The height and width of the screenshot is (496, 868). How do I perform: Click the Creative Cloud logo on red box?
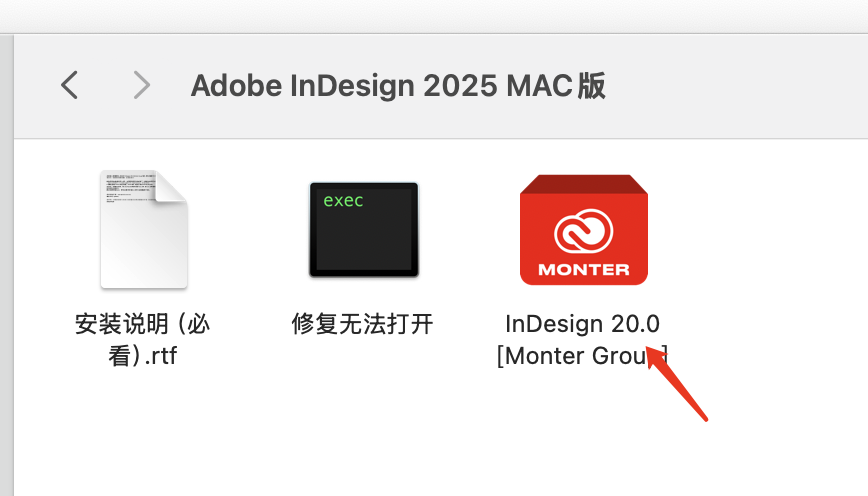click(583, 233)
